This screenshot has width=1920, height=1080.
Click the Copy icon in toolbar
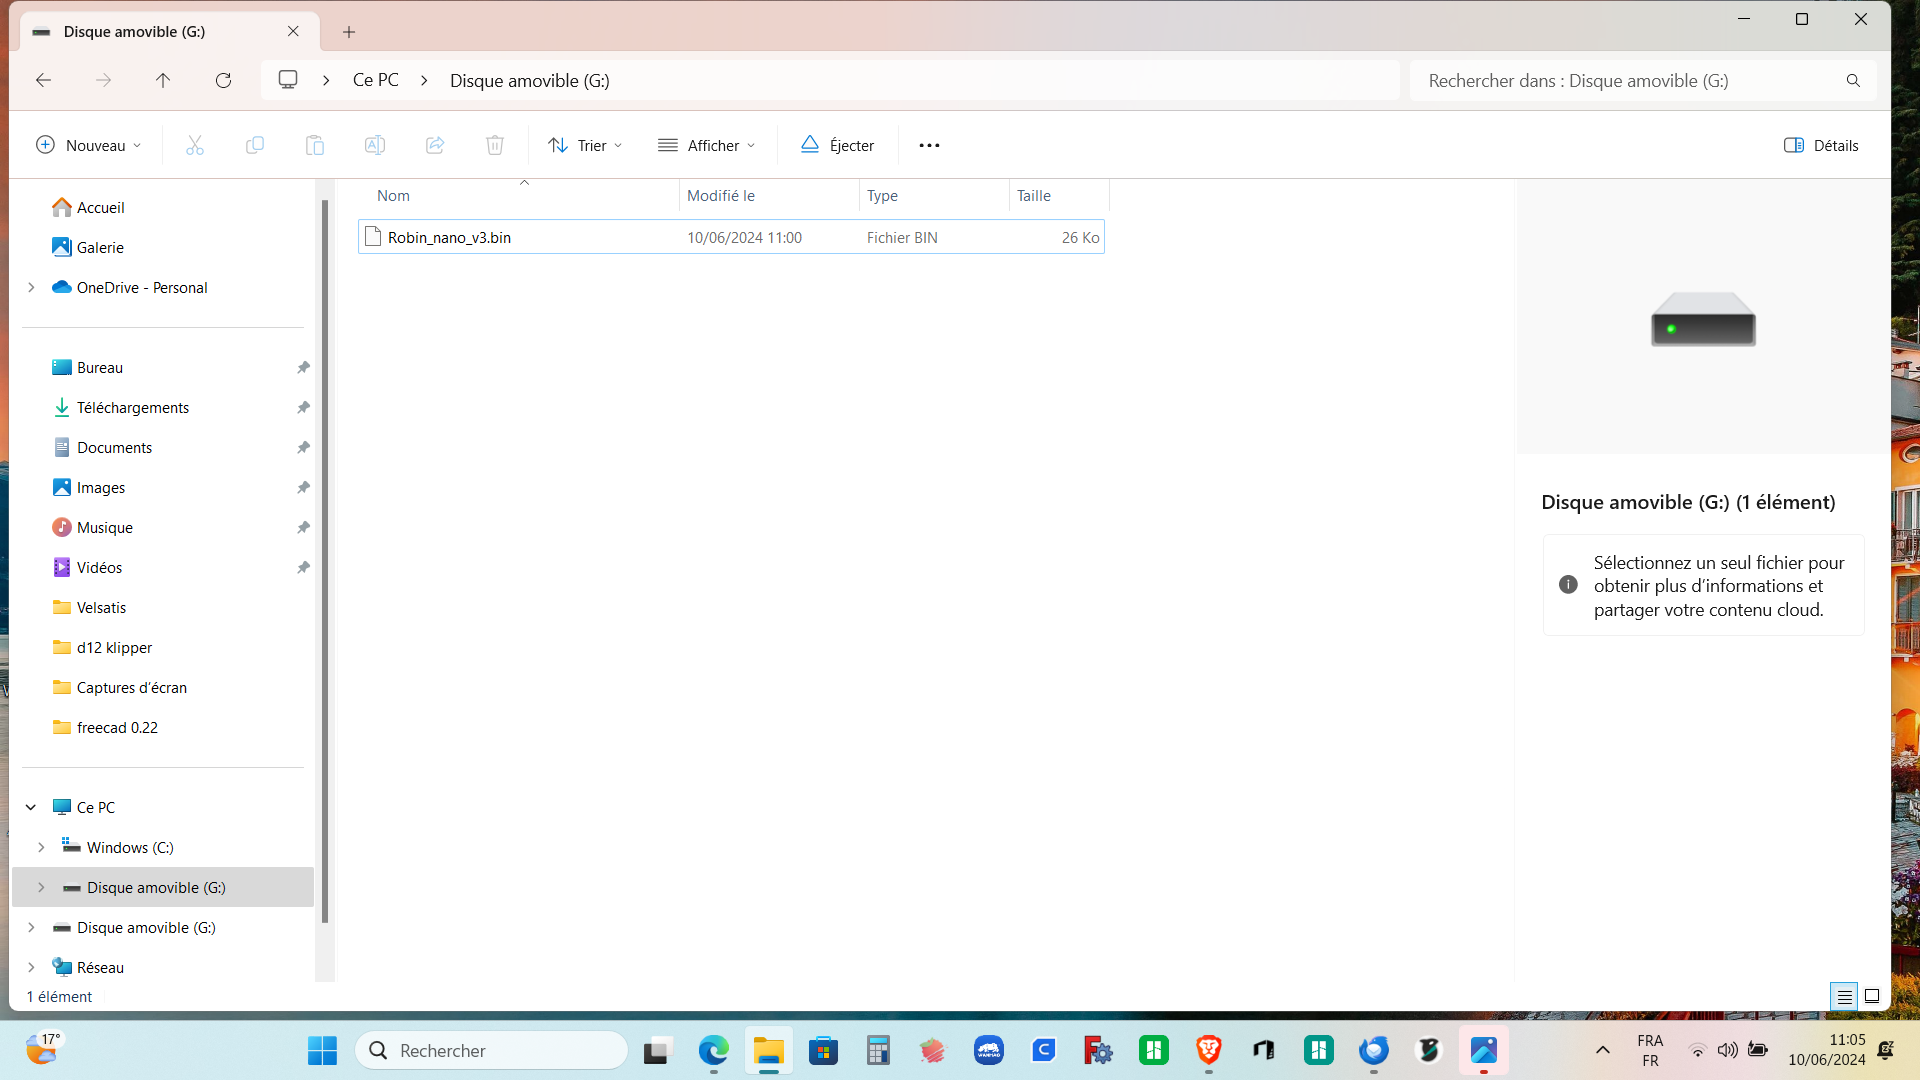(x=255, y=145)
